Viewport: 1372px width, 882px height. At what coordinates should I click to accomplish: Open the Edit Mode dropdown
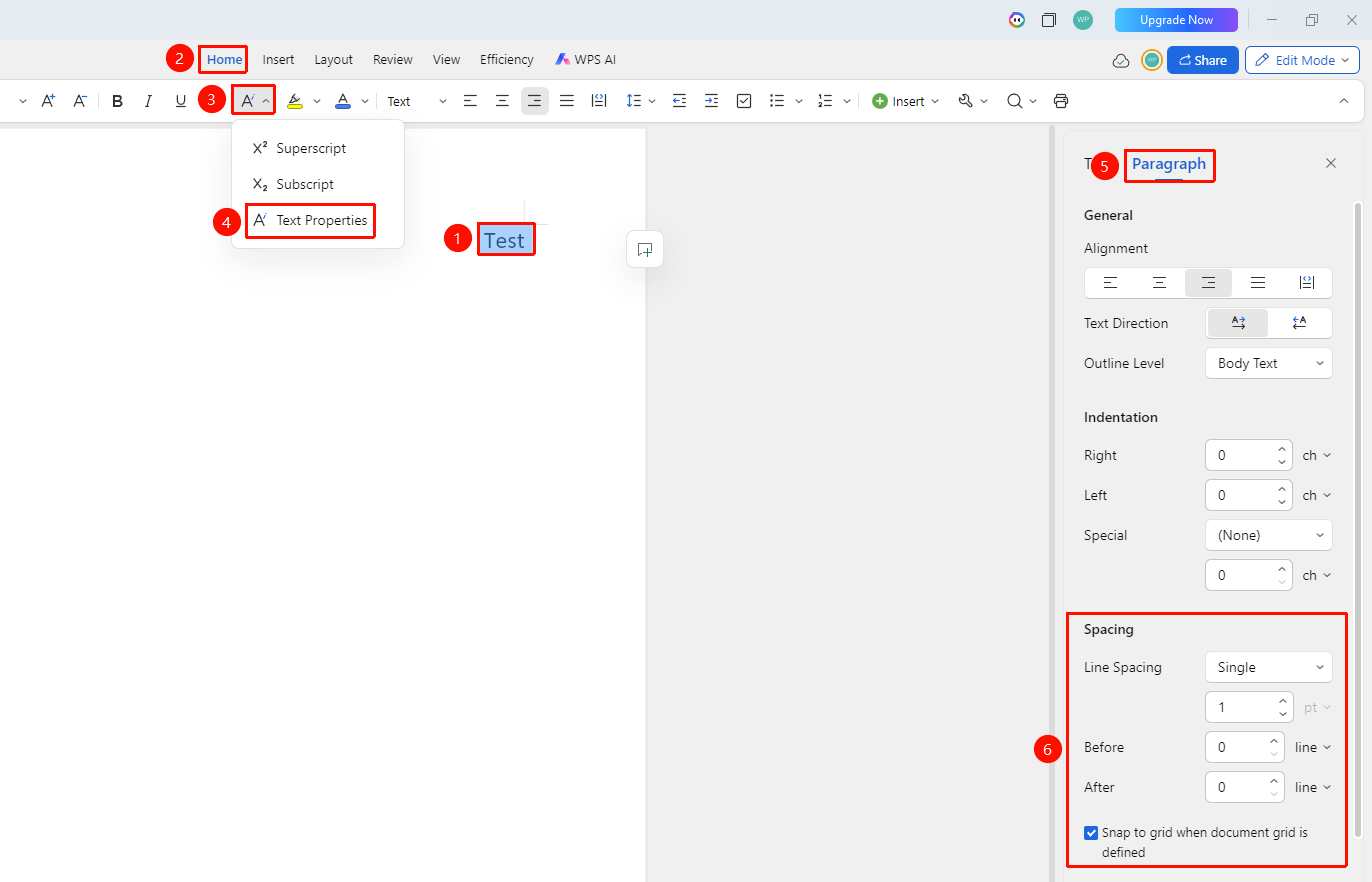1302,60
